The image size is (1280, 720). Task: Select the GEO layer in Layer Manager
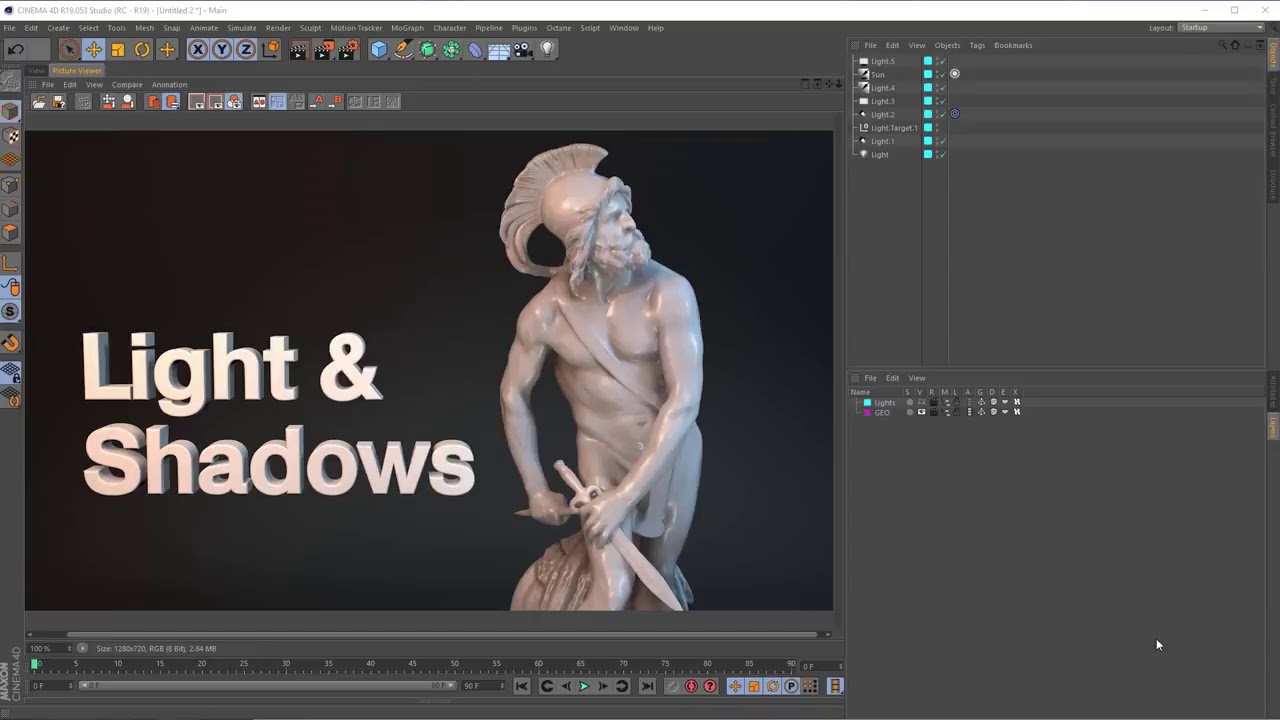(882, 412)
